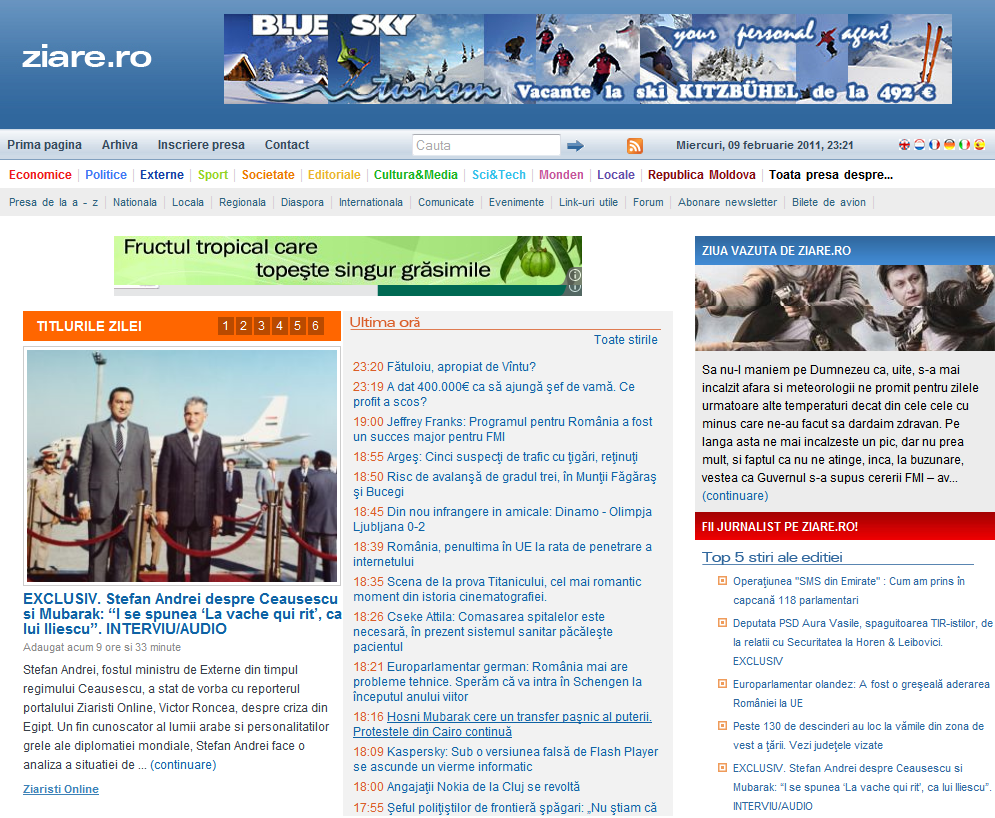Open Operațiunea "SMS din Emirate" top story

coord(849,591)
